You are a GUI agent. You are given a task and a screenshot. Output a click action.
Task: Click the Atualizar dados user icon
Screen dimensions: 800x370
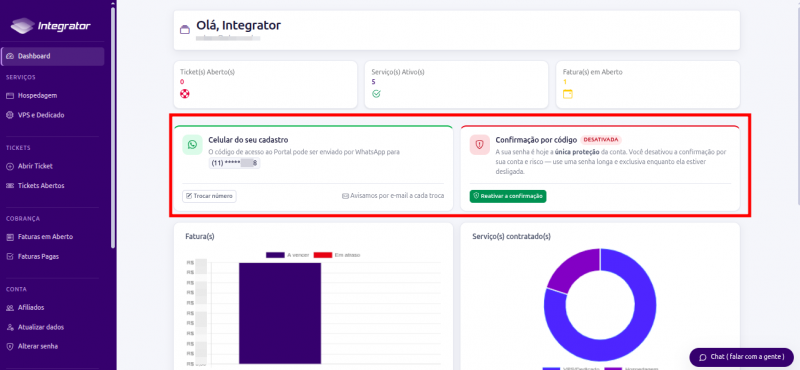coord(10,327)
